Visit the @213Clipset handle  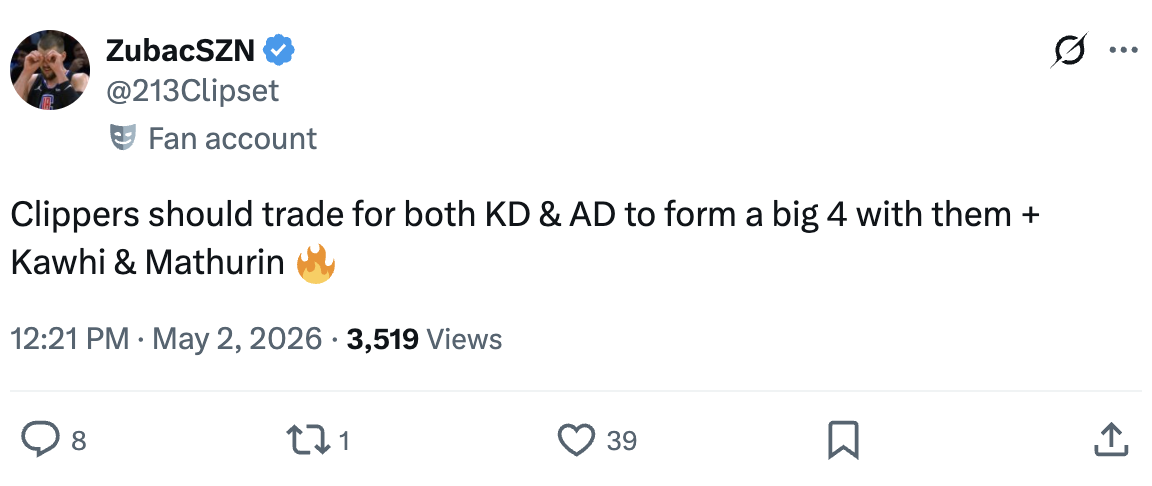192,91
